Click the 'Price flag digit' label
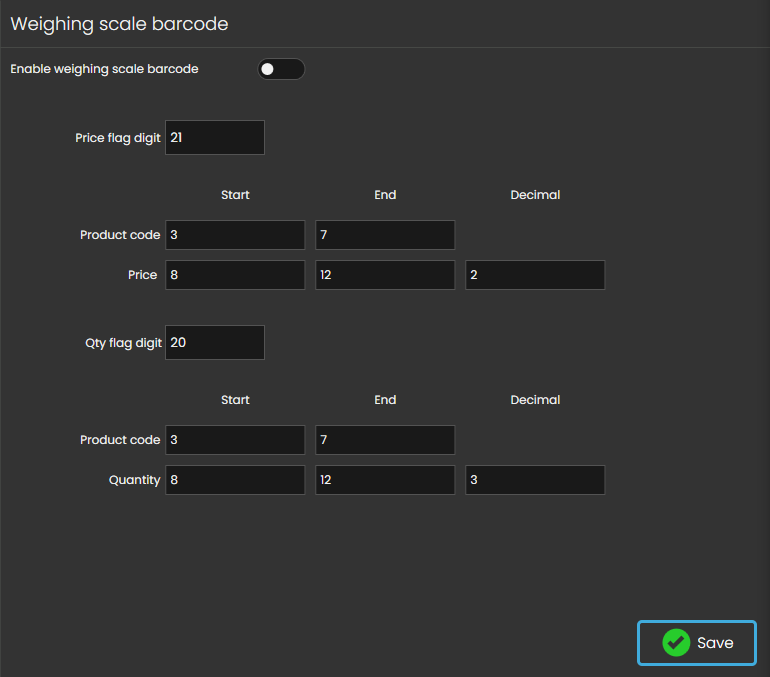Screen dimensions: 770x677 (117, 138)
